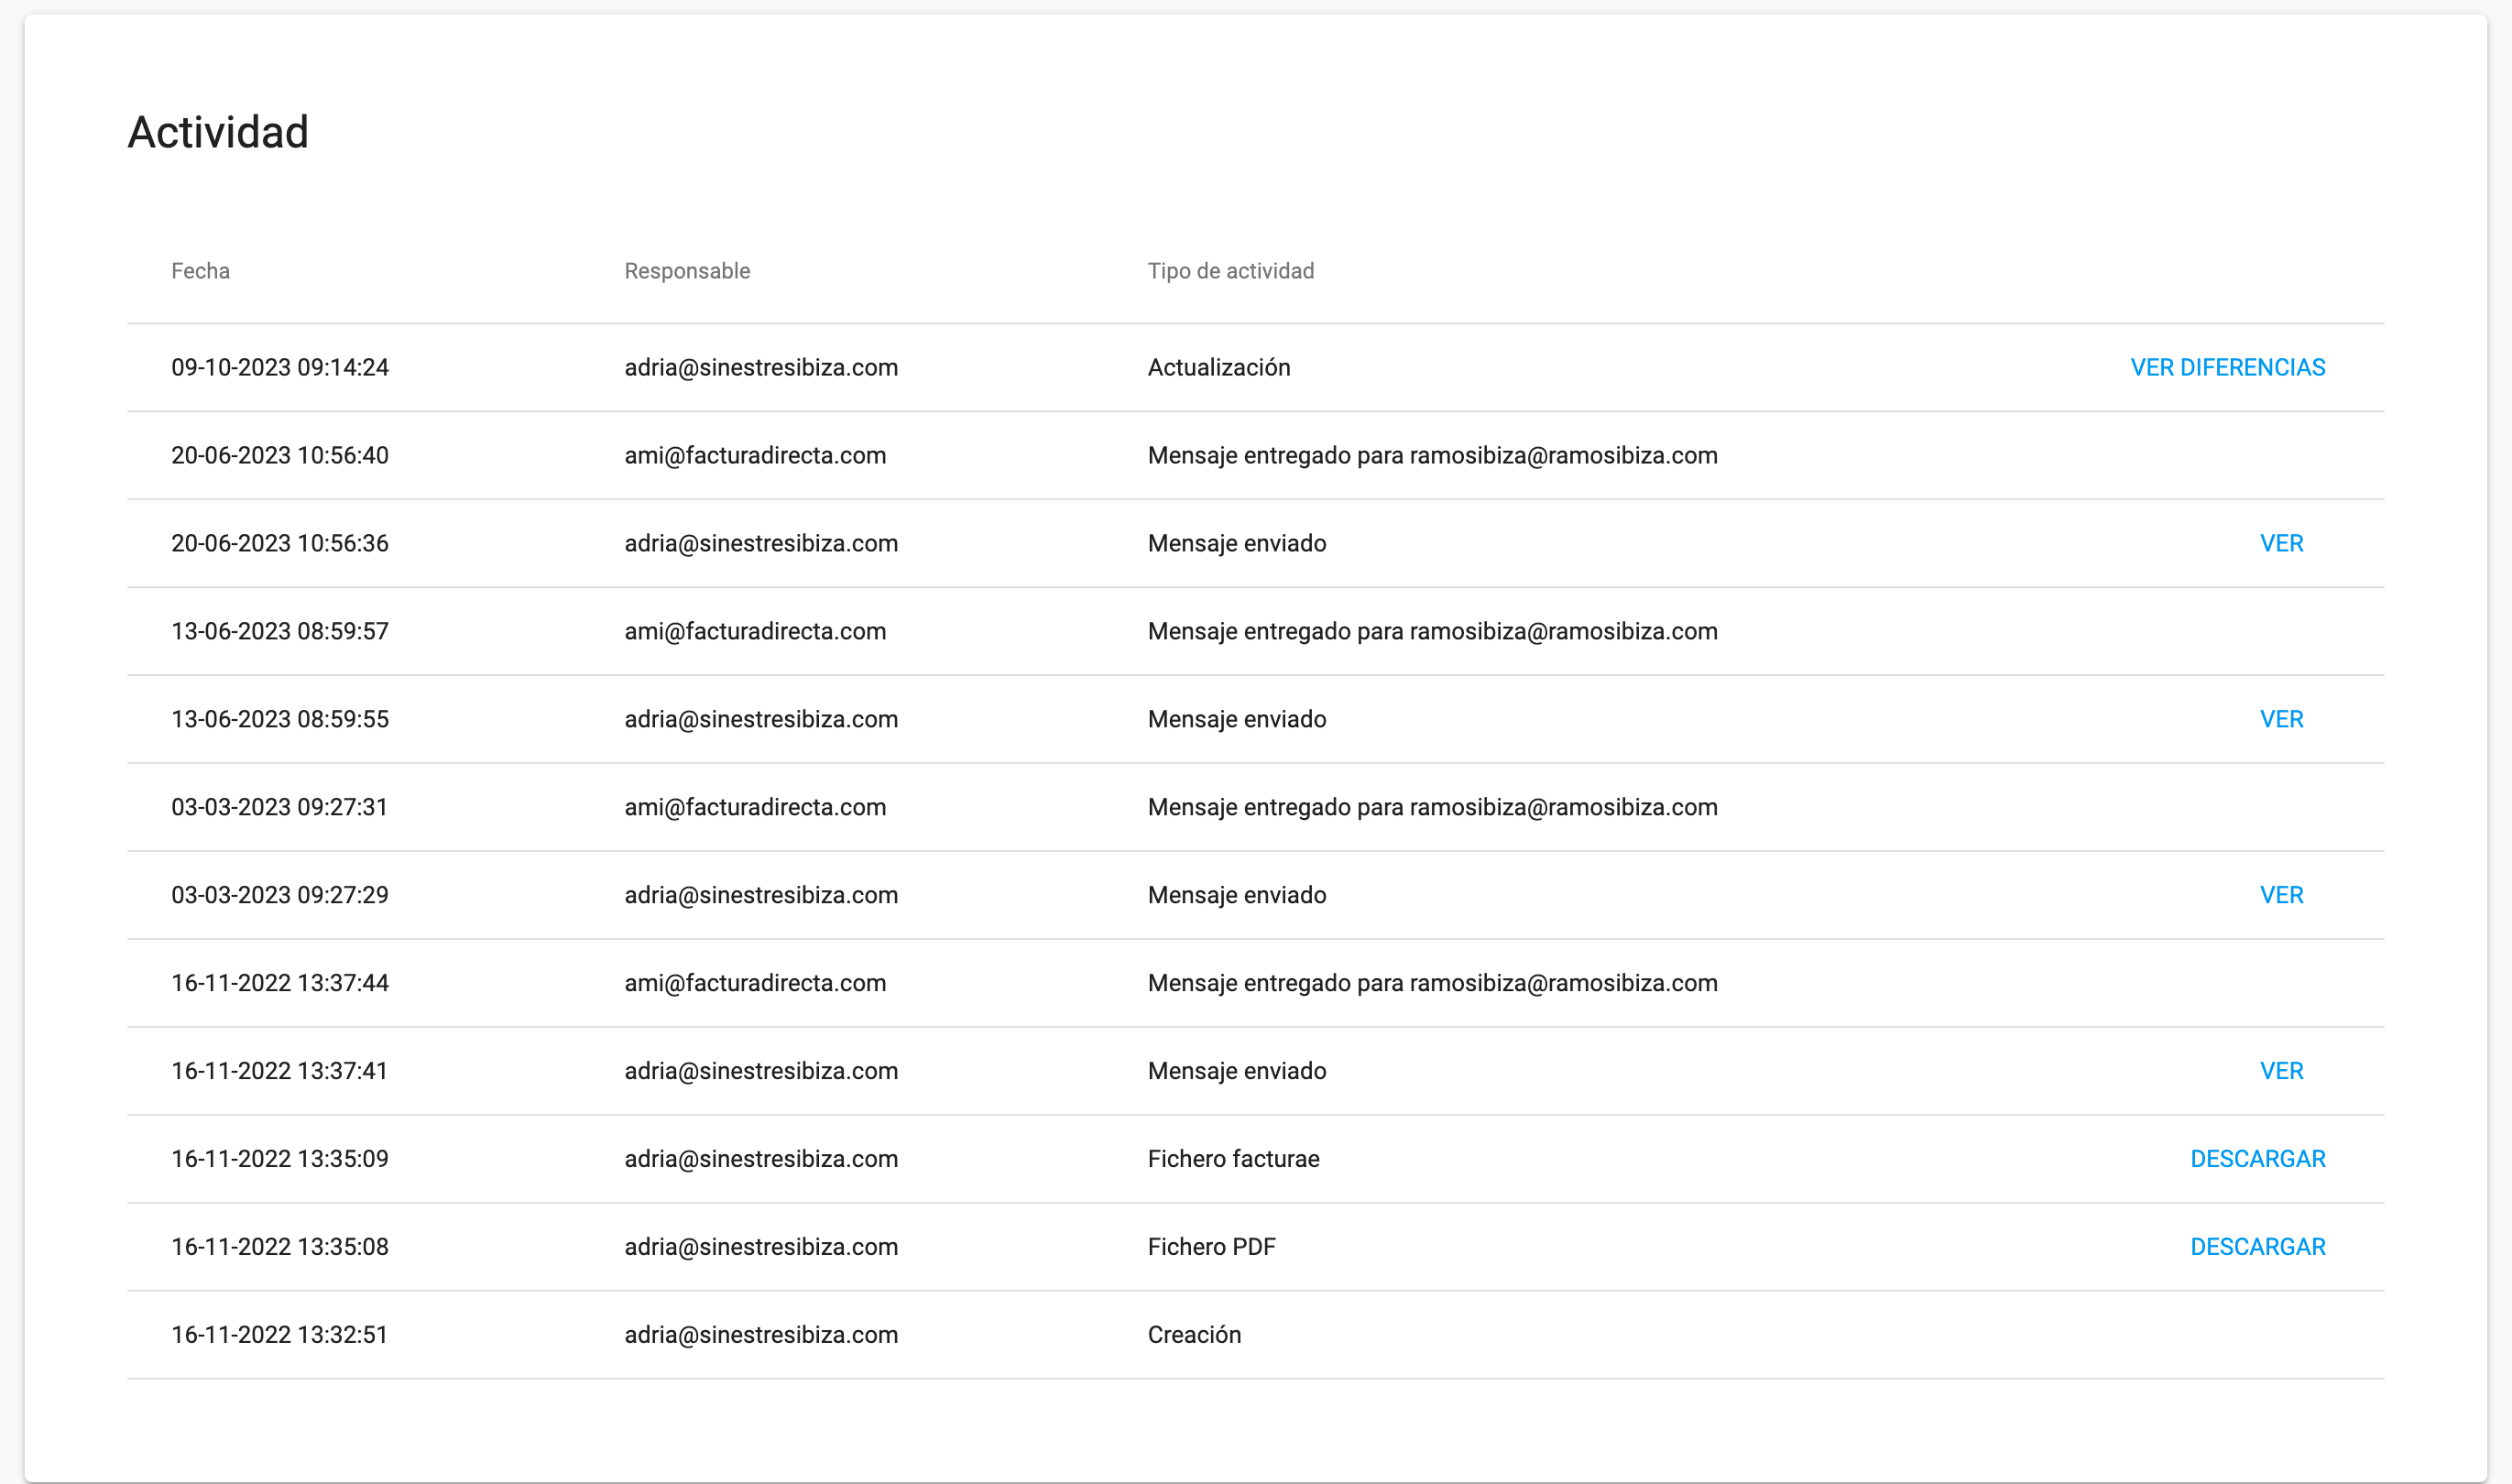
Task: Select the 16-11-2022 13:32:51 date cell
Action: (279, 1336)
